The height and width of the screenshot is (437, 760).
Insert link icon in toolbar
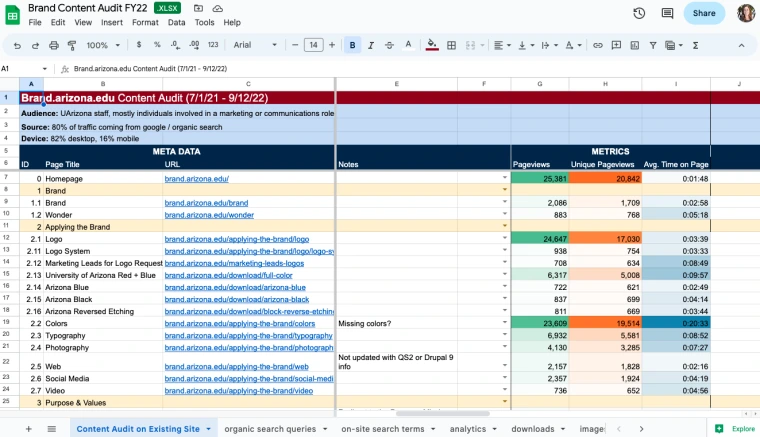[x=598, y=45]
